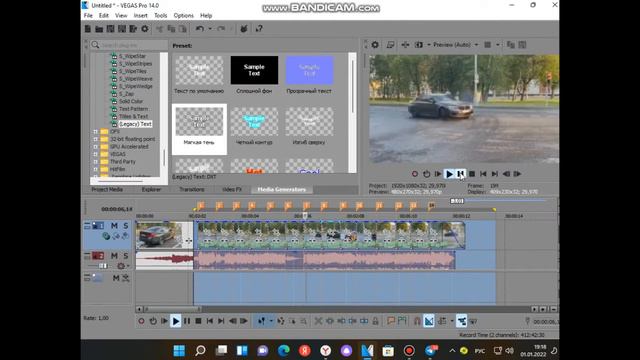This screenshot has width=640, height=360.
Task: Mute the first video track
Action: (114, 226)
